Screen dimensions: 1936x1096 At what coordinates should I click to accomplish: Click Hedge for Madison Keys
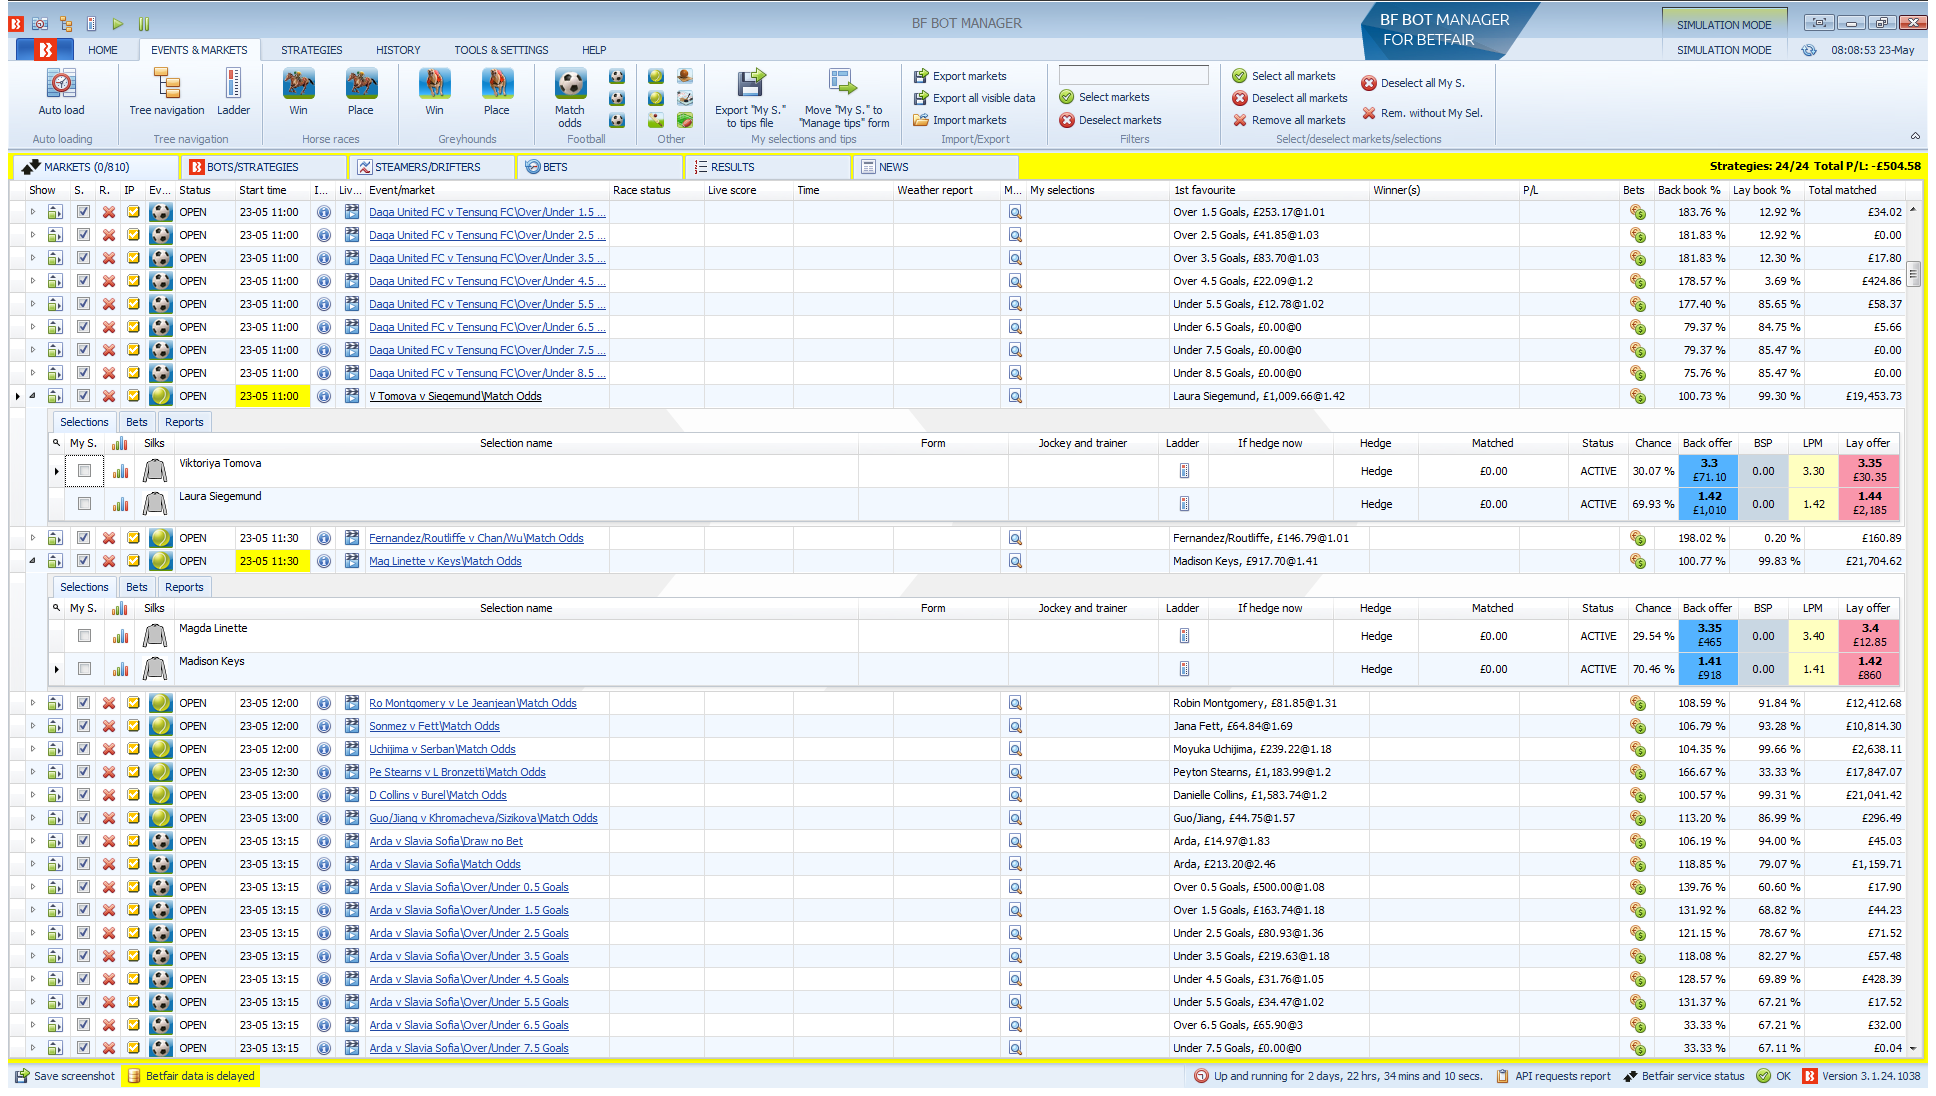click(x=1376, y=669)
